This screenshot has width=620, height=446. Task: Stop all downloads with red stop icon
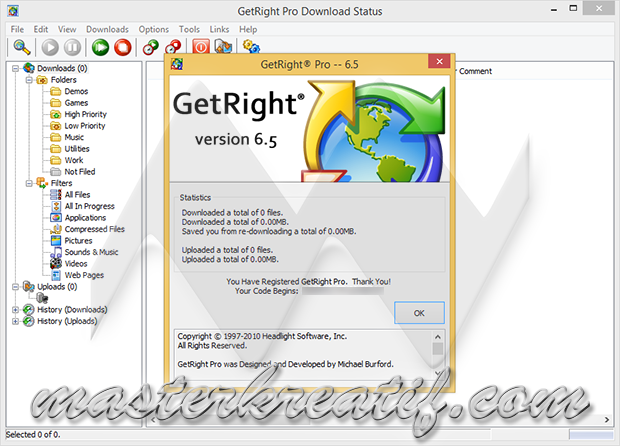coord(123,47)
